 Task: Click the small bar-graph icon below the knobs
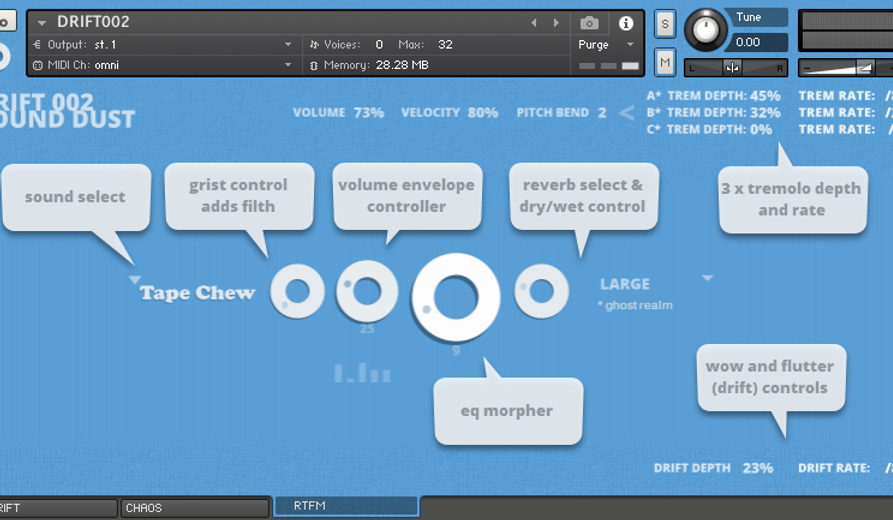point(361,374)
